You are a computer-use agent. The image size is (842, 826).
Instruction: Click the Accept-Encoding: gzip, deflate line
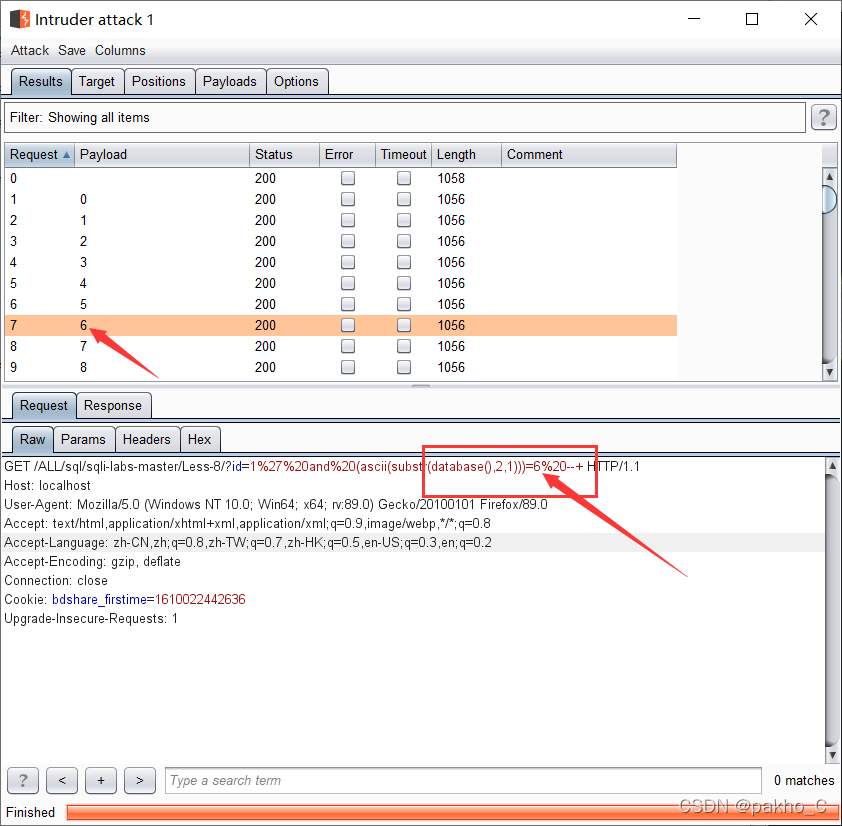pos(92,561)
